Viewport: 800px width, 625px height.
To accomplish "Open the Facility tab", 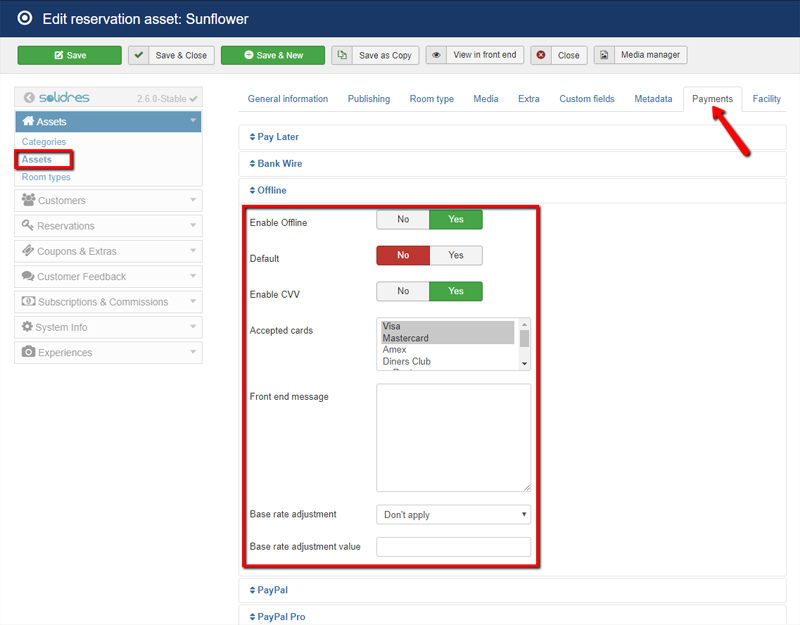I will pyautogui.click(x=767, y=99).
